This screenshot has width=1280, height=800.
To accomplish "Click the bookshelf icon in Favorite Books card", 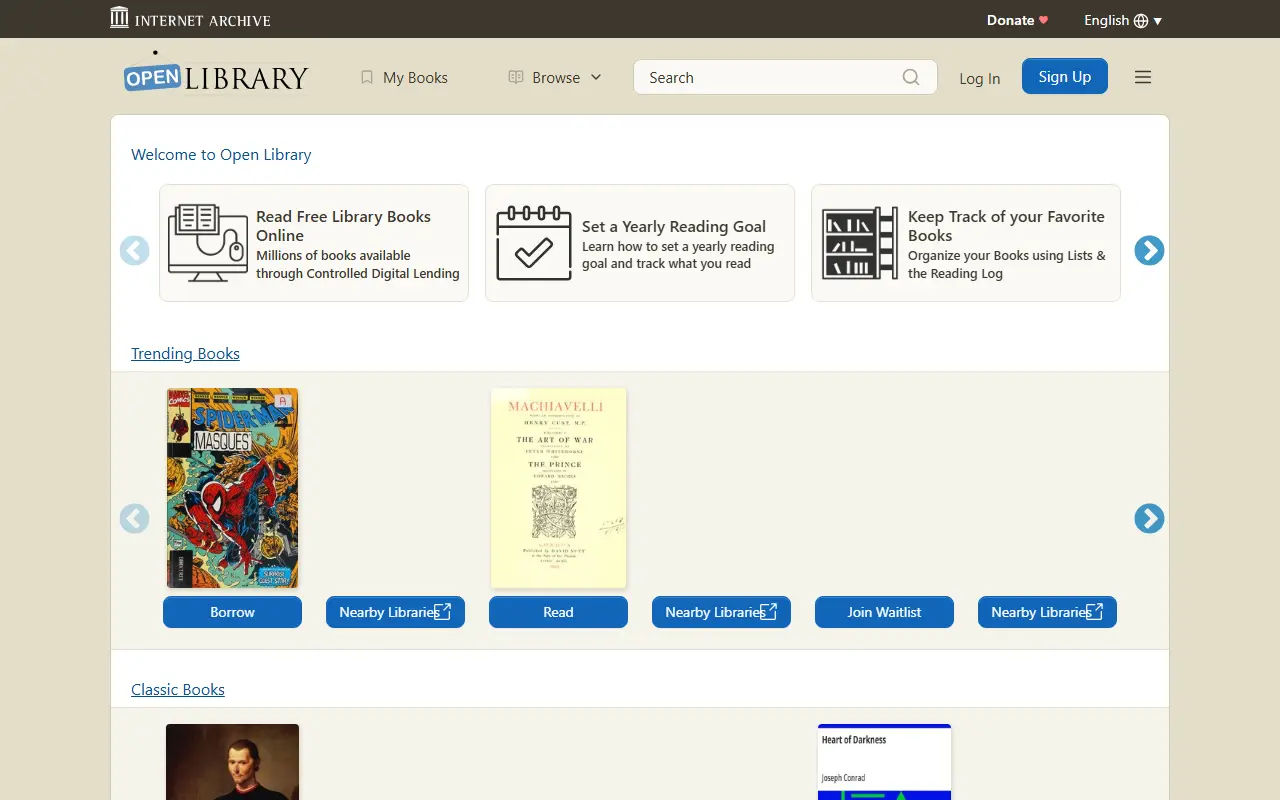I will [x=860, y=242].
